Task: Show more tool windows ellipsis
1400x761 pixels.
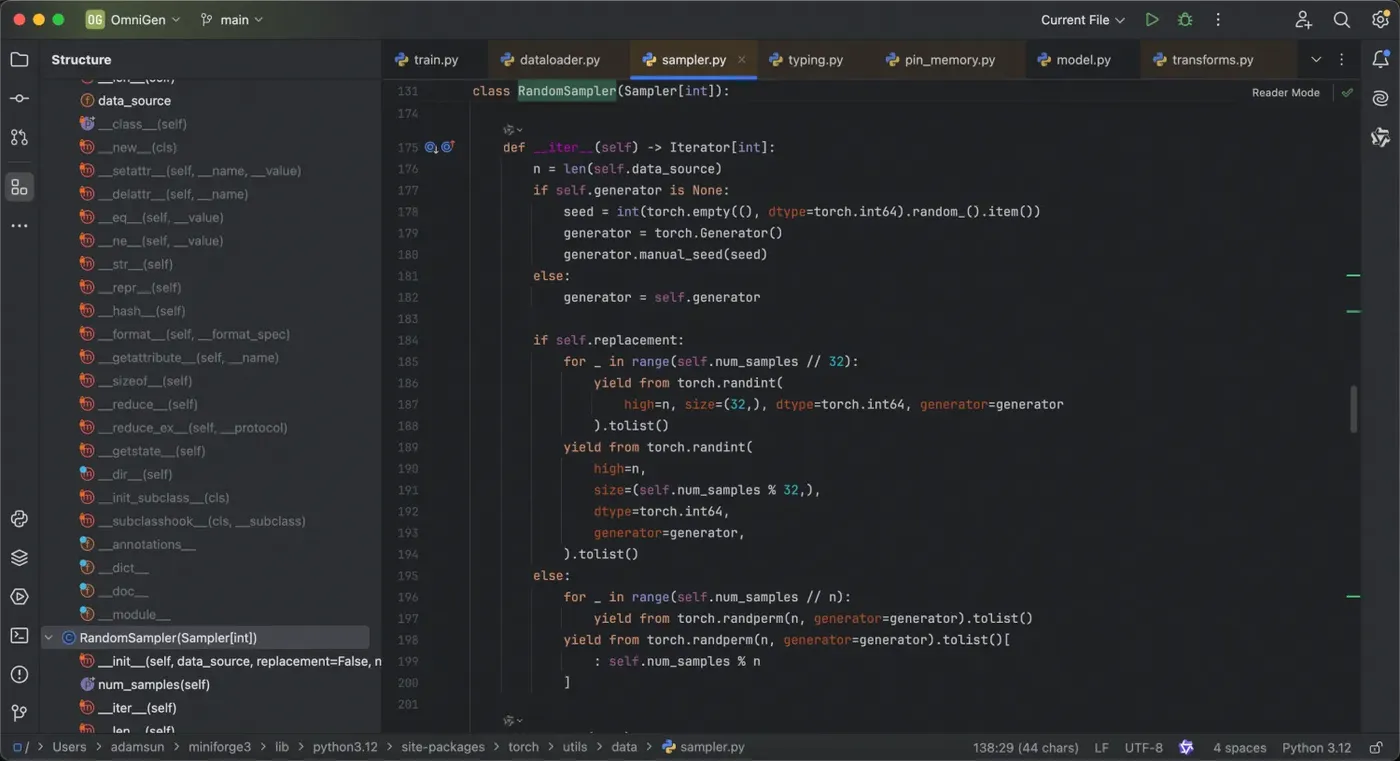Action: pyautogui.click(x=19, y=226)
